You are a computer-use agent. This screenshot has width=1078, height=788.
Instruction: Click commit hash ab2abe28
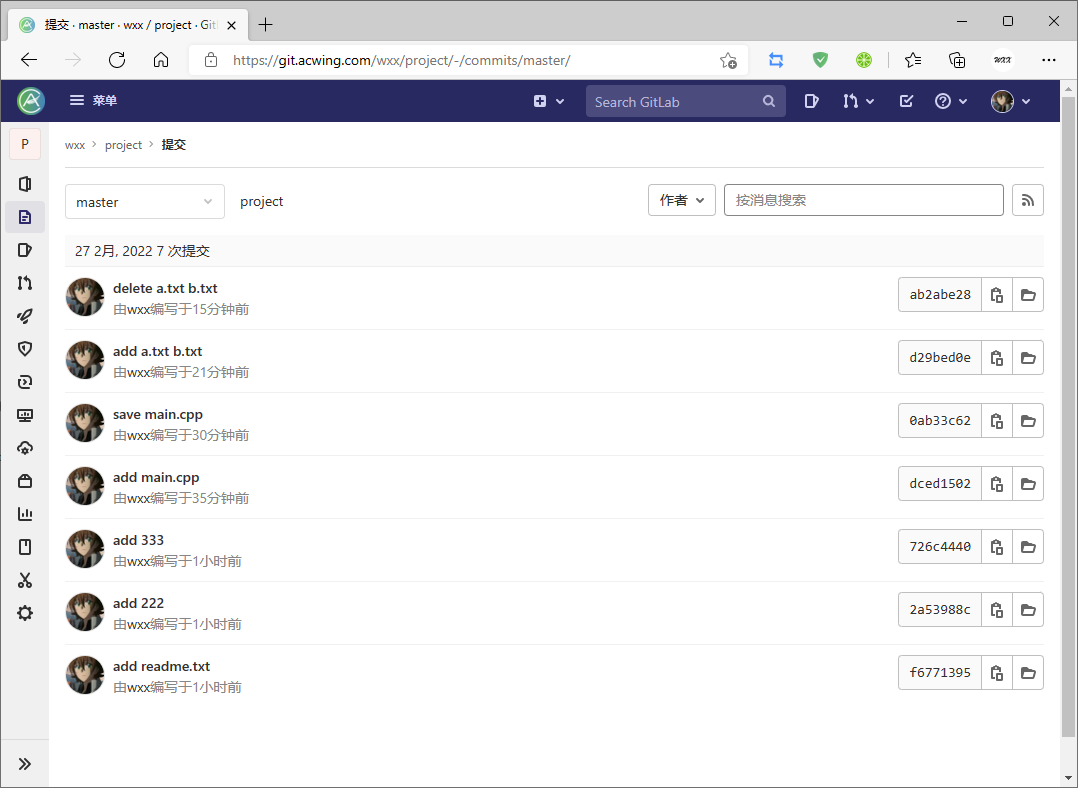pos(940,294)
